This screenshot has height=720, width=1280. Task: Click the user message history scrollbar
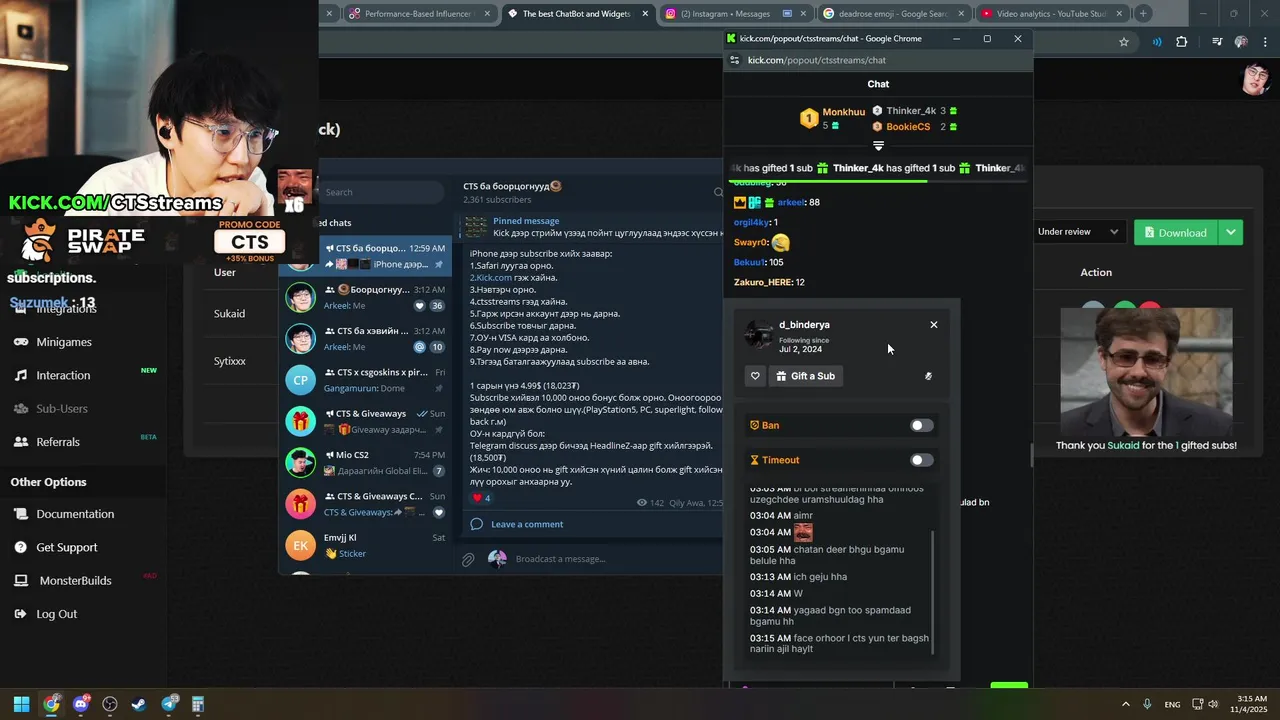point(933,592)
